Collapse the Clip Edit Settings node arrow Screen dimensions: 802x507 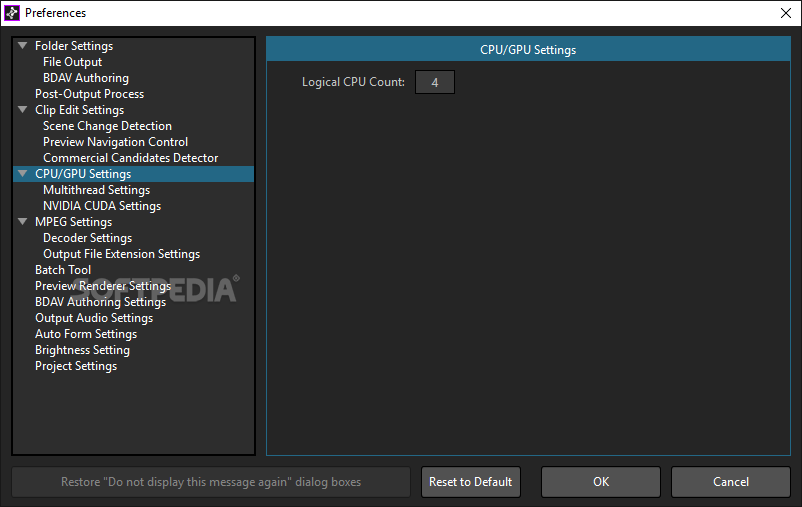click(x=23, y=109)
